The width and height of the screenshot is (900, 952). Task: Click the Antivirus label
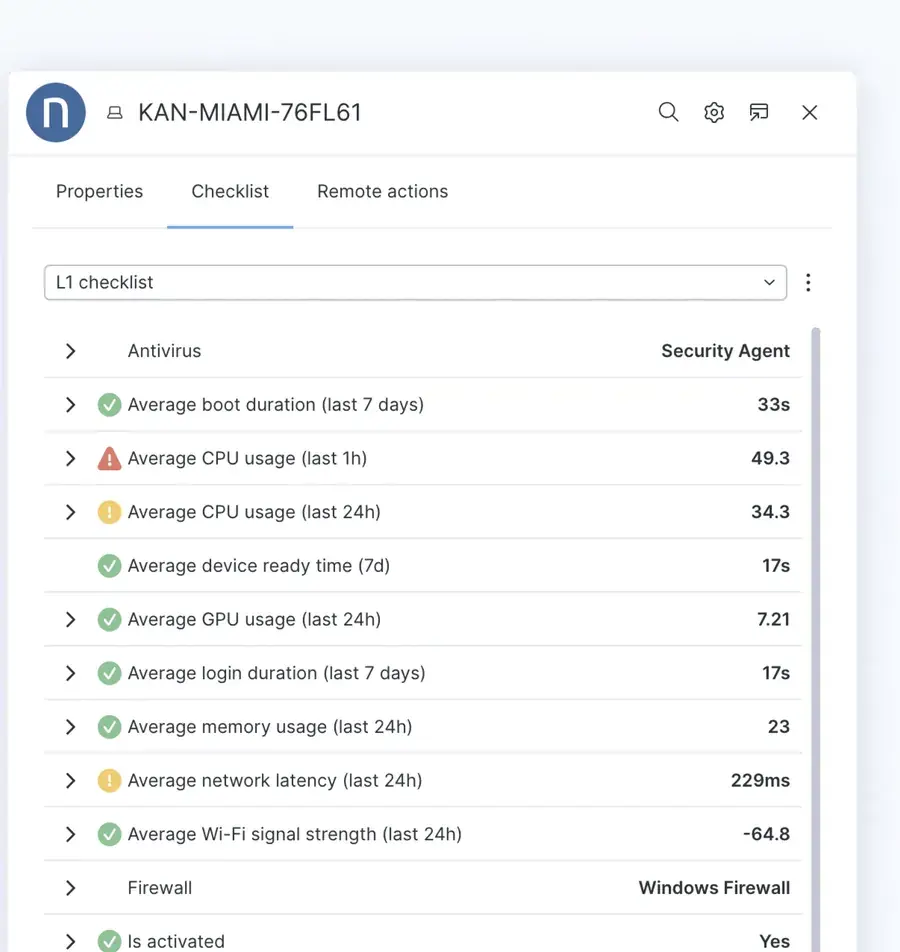pyautogui.click(x=164, y=351)
